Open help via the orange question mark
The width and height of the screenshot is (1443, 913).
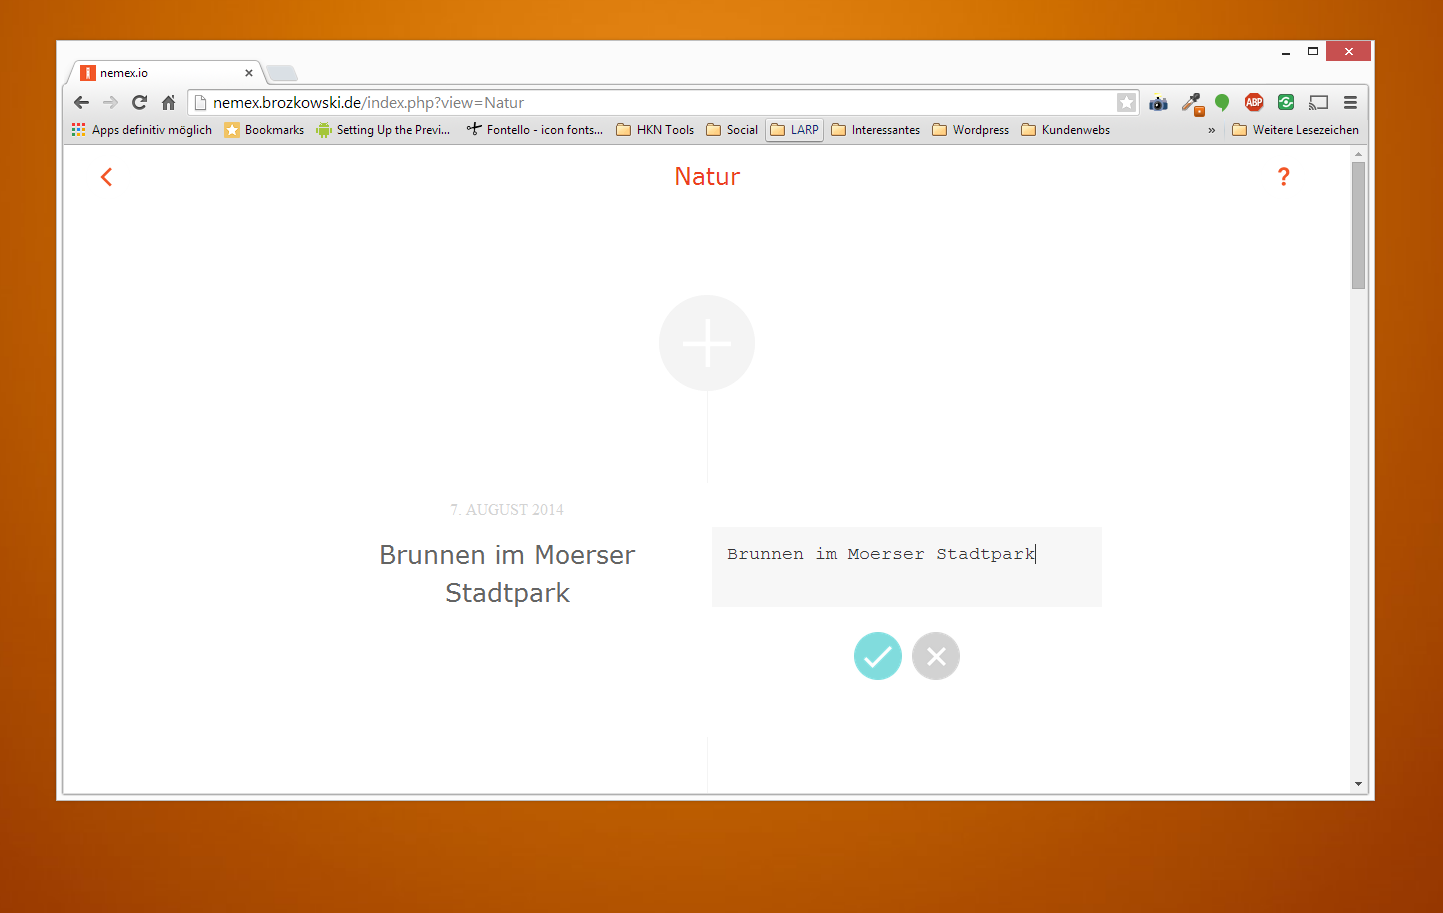1284,177
